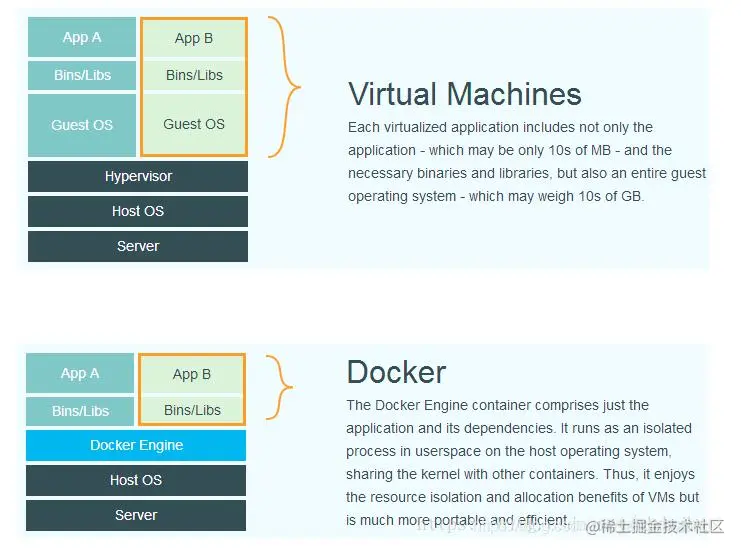Image resolution: width=741 pixels, height=552 pixels.
Task: Click the line 'sharing the kernel with other containers'
Action: (471, 474)
